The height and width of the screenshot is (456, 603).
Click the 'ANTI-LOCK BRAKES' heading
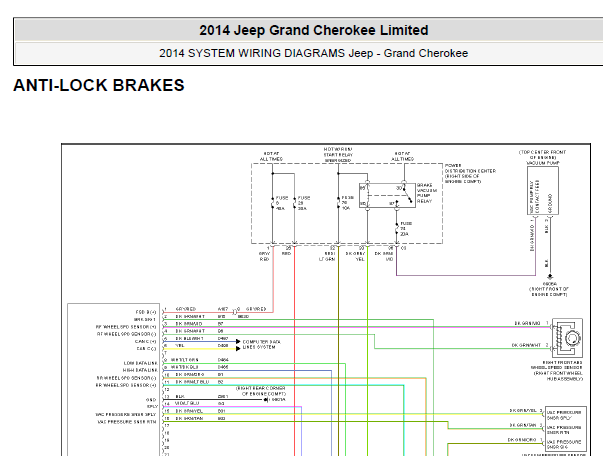(99, 85)
